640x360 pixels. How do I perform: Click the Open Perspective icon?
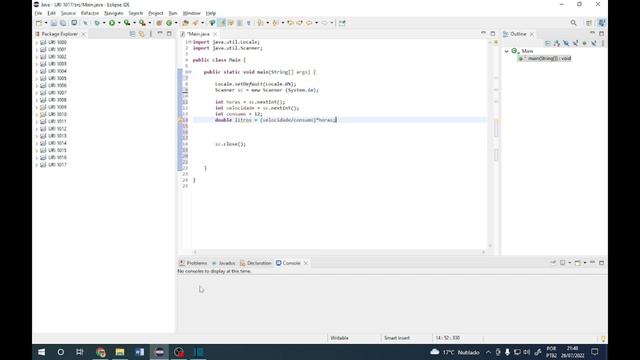coord(589,23)
